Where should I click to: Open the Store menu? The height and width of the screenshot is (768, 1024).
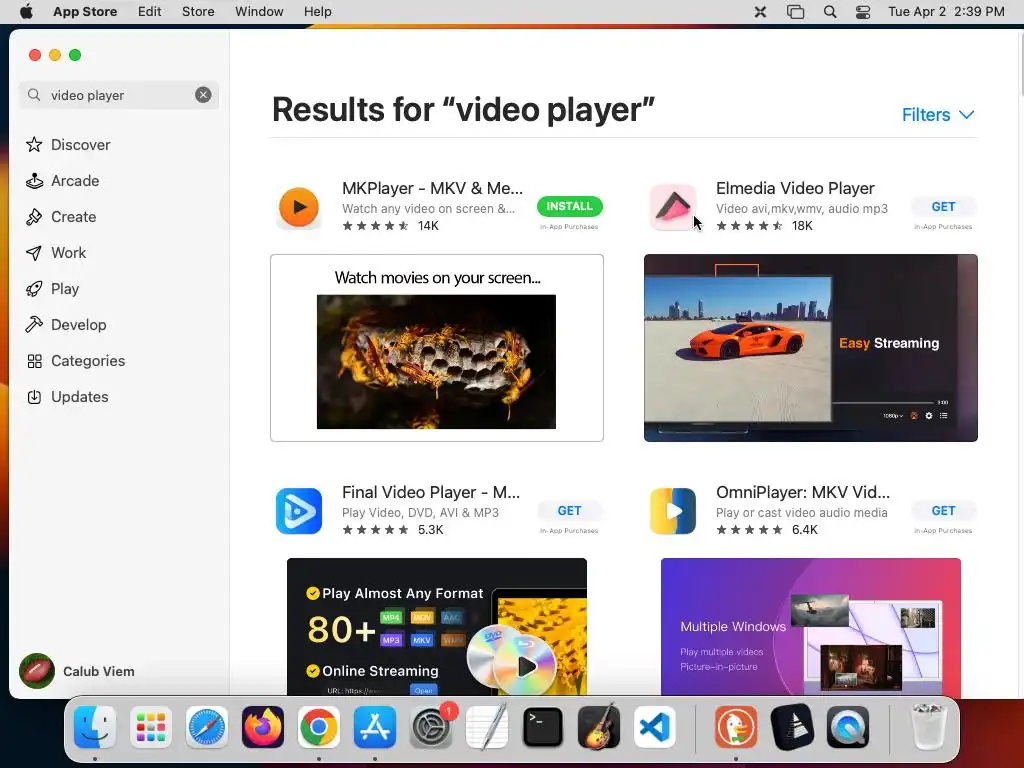[198, 12]
